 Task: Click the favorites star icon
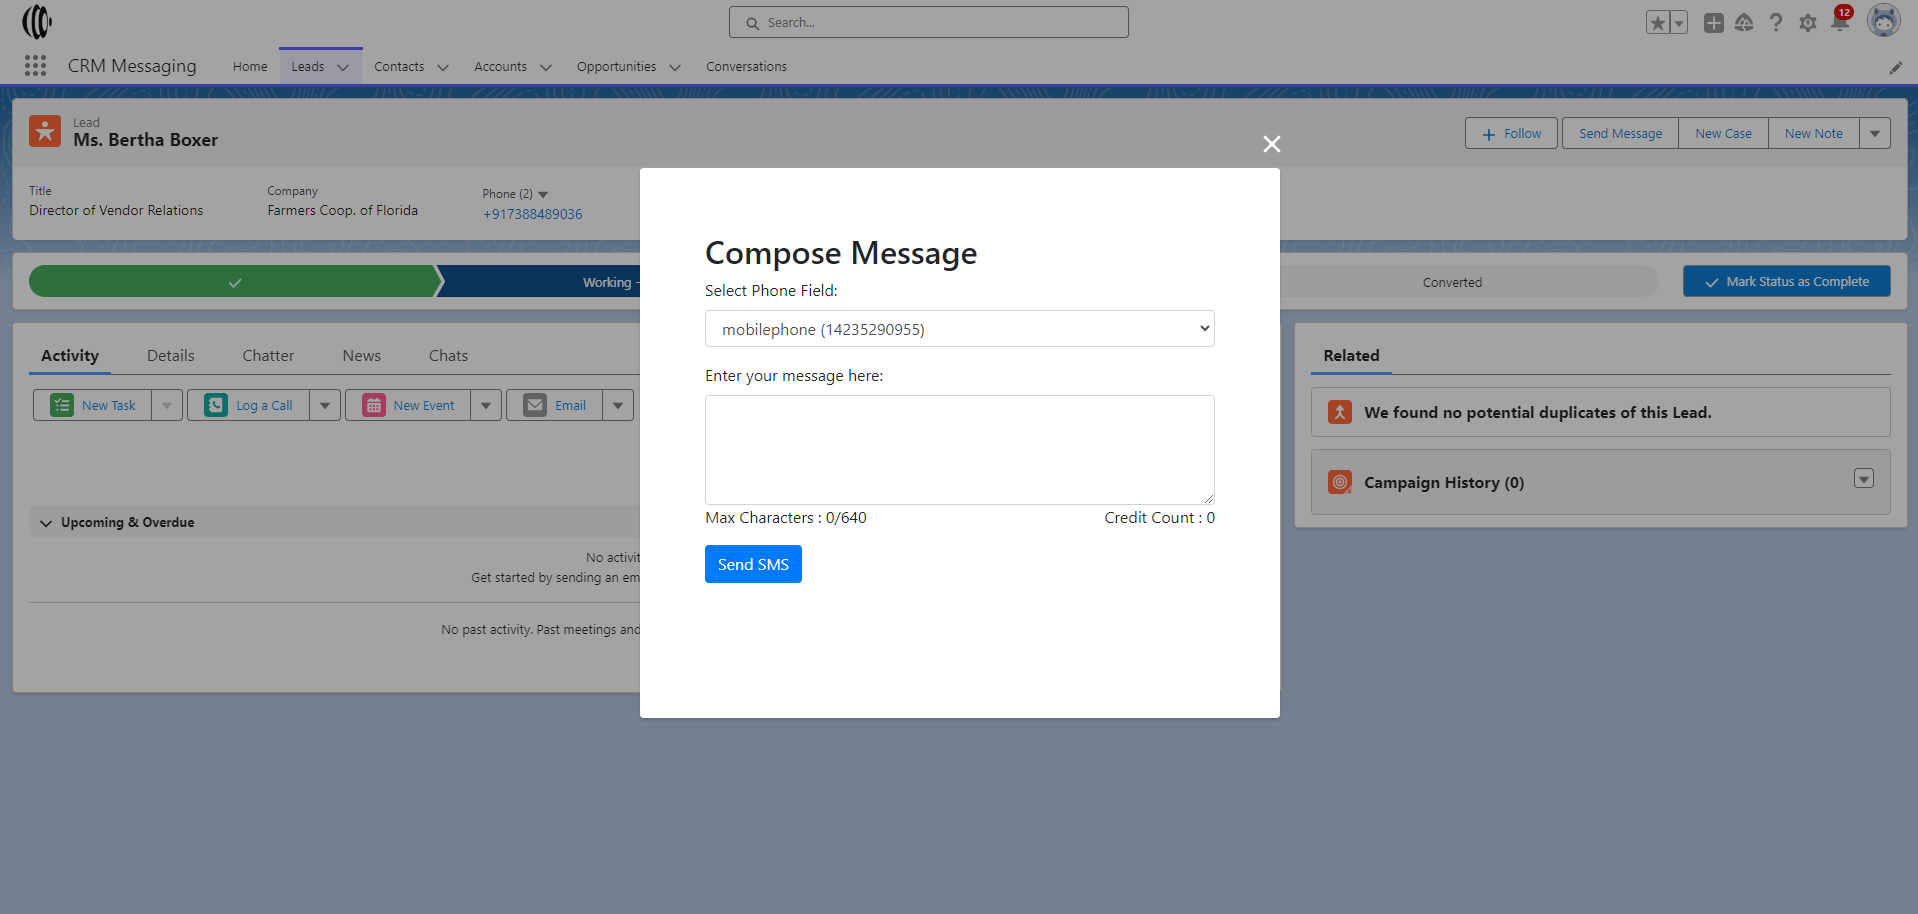tap(1658, 23)
